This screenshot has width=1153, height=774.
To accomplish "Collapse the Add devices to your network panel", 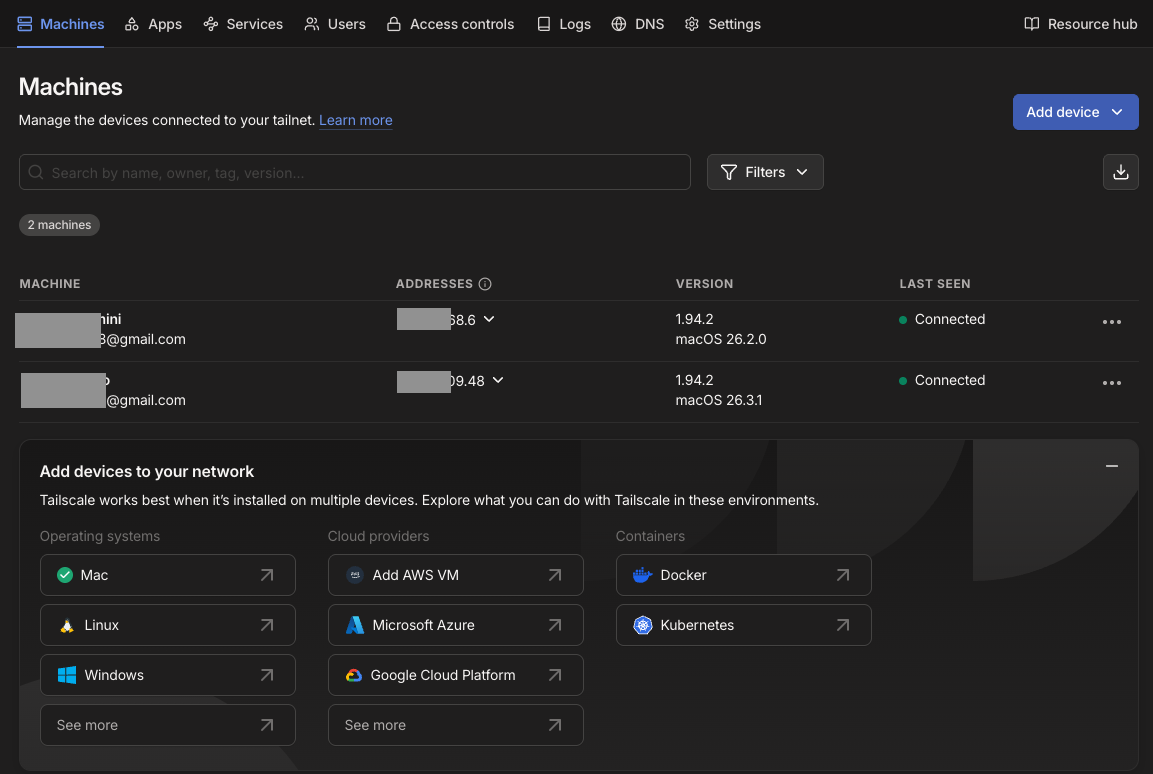I will (x=1111, y=466).
